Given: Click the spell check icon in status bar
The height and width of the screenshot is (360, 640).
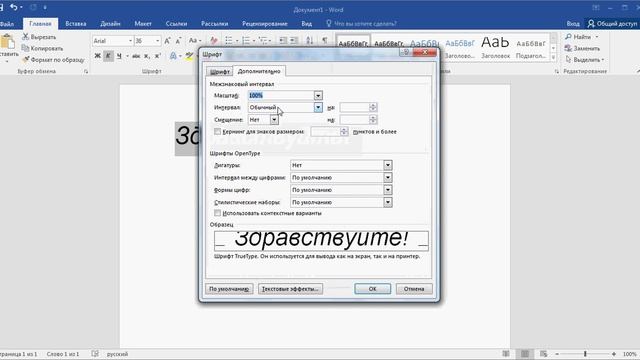Looking at the screenshot, I should coord(95,354).
